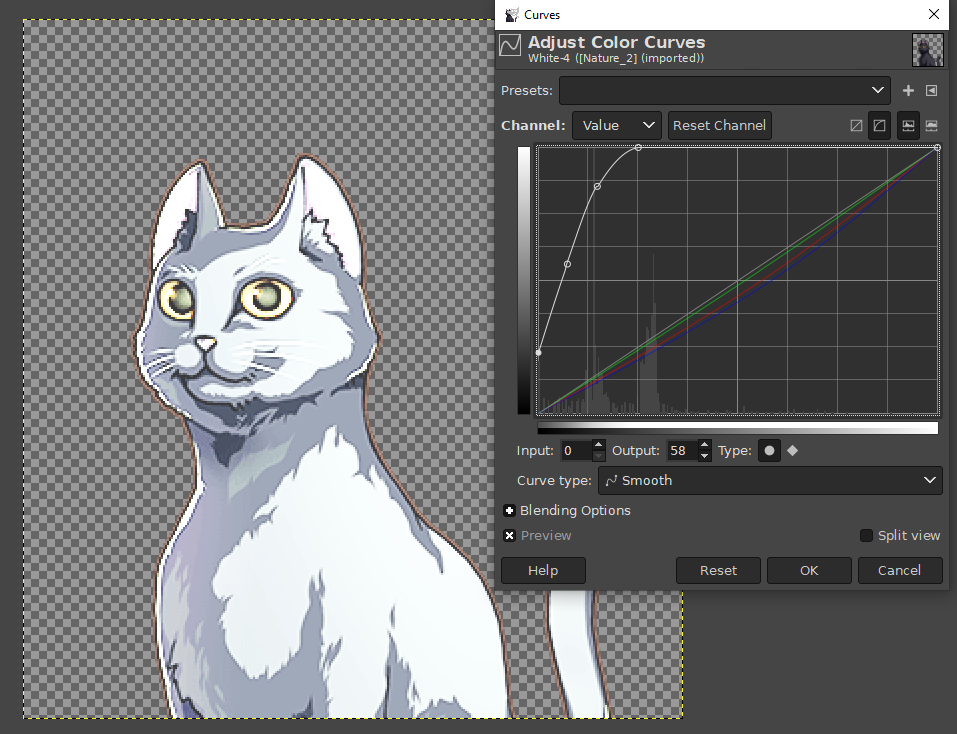This screenshot has width=957, height=734.
Task: Select the curve point at bottom-left edge
Action: (538, 353)
